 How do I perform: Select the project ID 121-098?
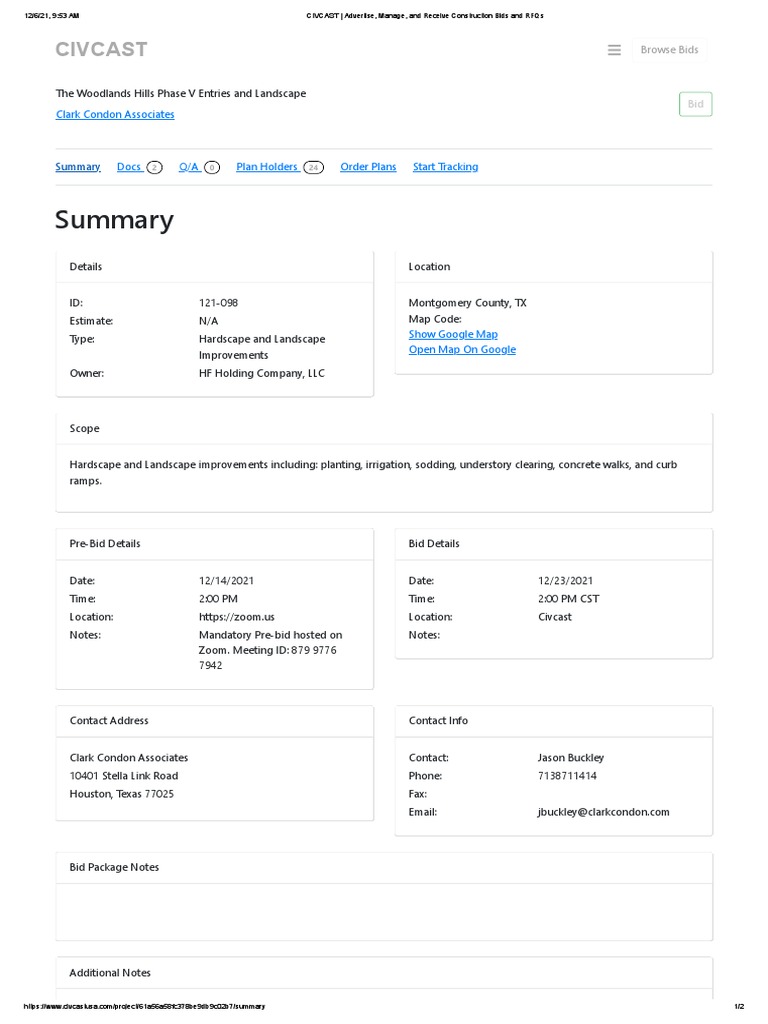(x=218, y=303)
